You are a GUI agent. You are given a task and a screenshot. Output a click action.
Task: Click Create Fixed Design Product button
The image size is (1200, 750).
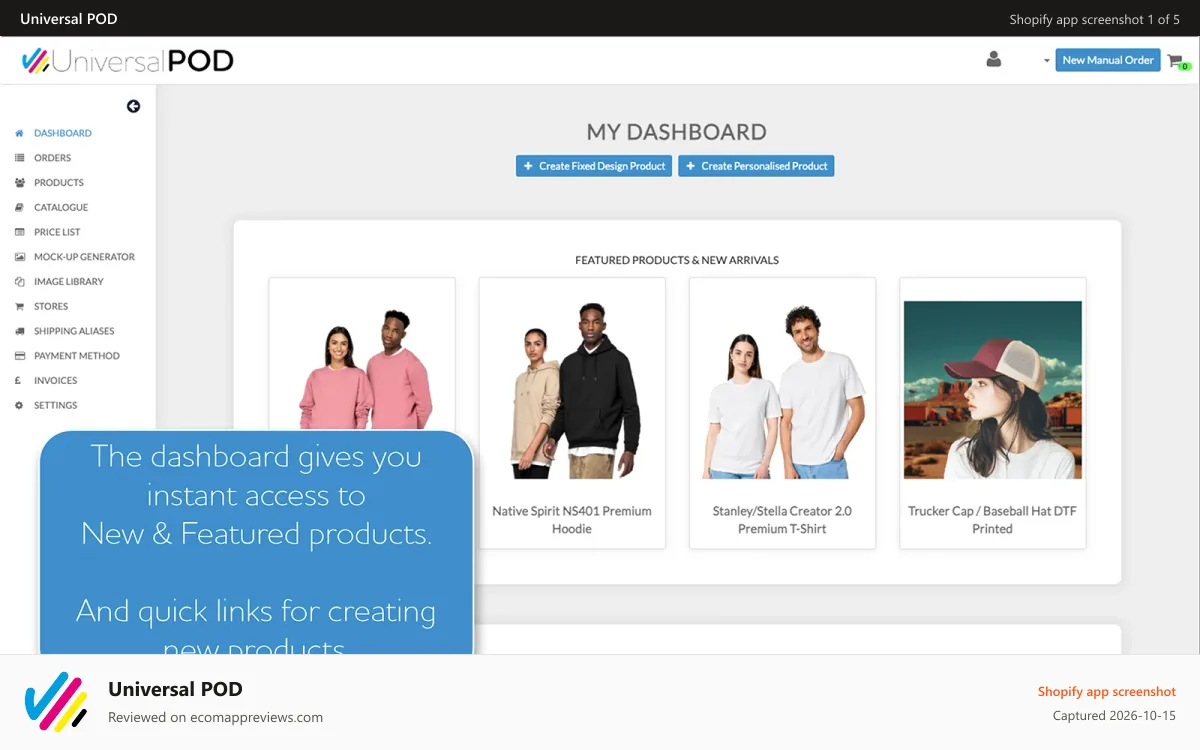pos(595,166)
